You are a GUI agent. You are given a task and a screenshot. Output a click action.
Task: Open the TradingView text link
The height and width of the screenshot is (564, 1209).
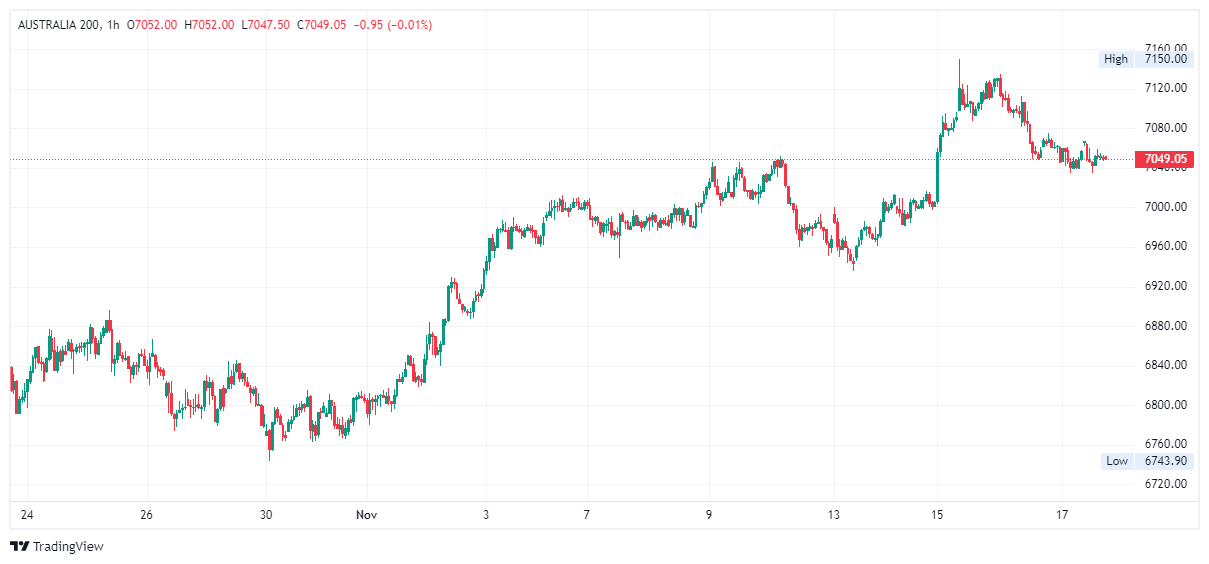point(68,547)
